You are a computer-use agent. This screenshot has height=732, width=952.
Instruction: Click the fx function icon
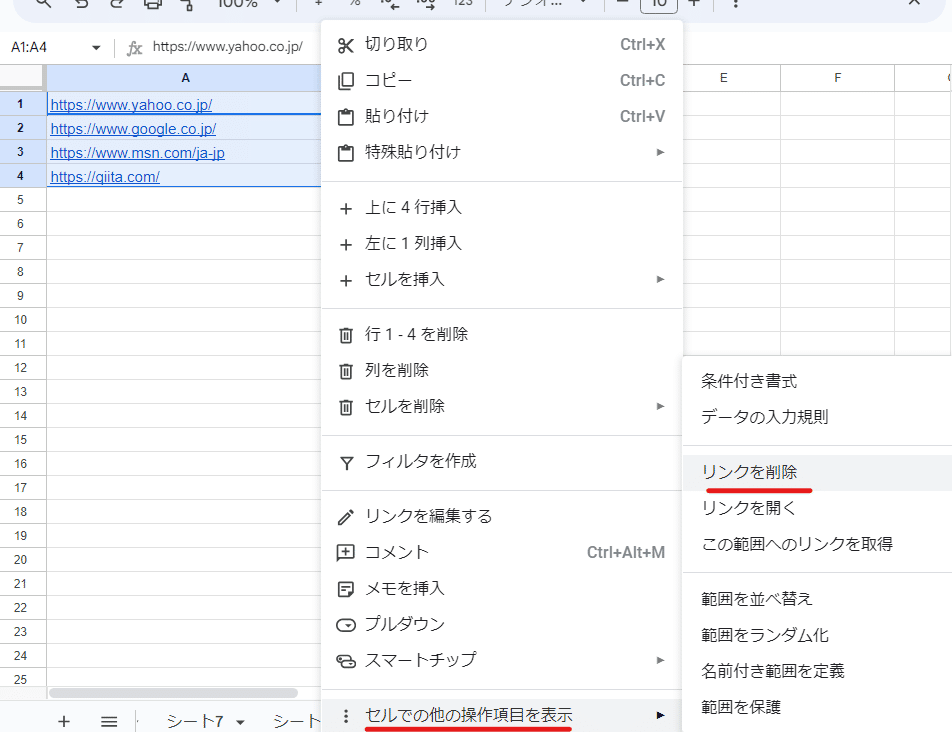[x=134, y=48]
